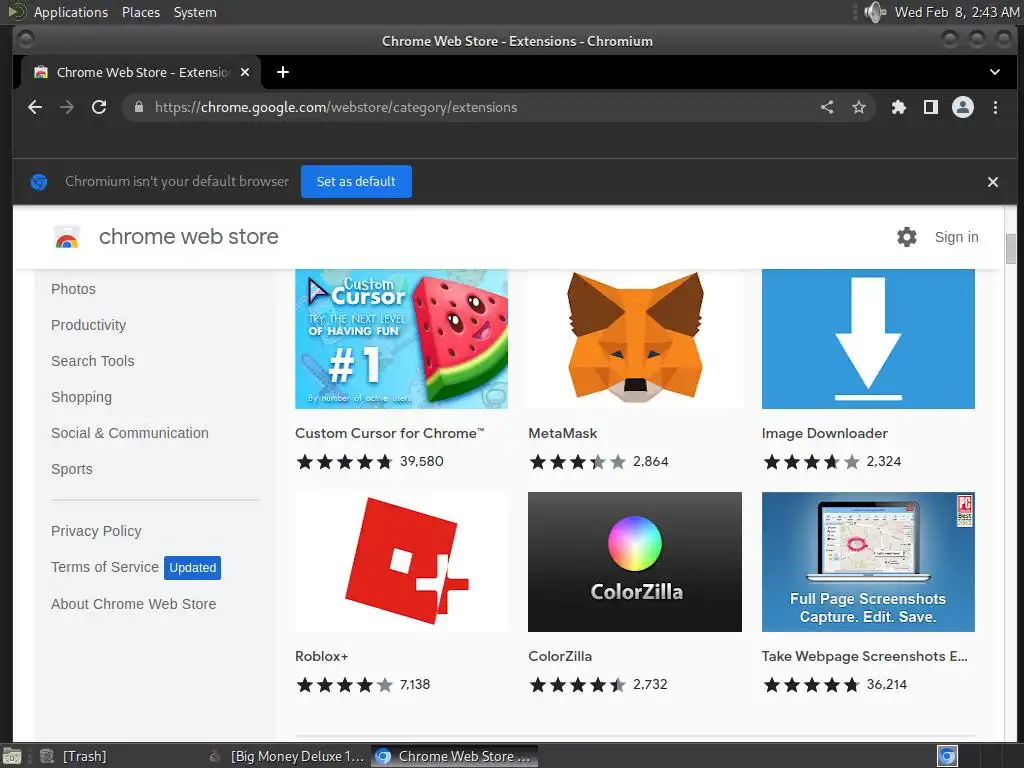Click the 2,864 rating count

click(650, 461)
